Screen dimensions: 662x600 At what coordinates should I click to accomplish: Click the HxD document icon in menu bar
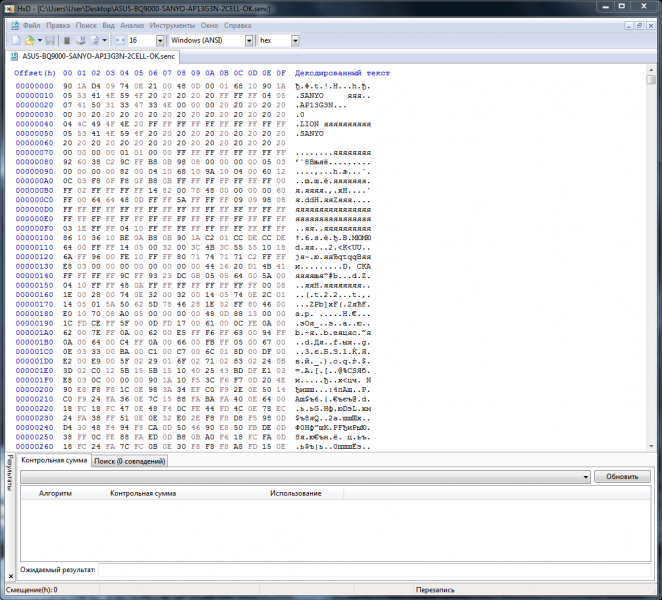point(15,25)
